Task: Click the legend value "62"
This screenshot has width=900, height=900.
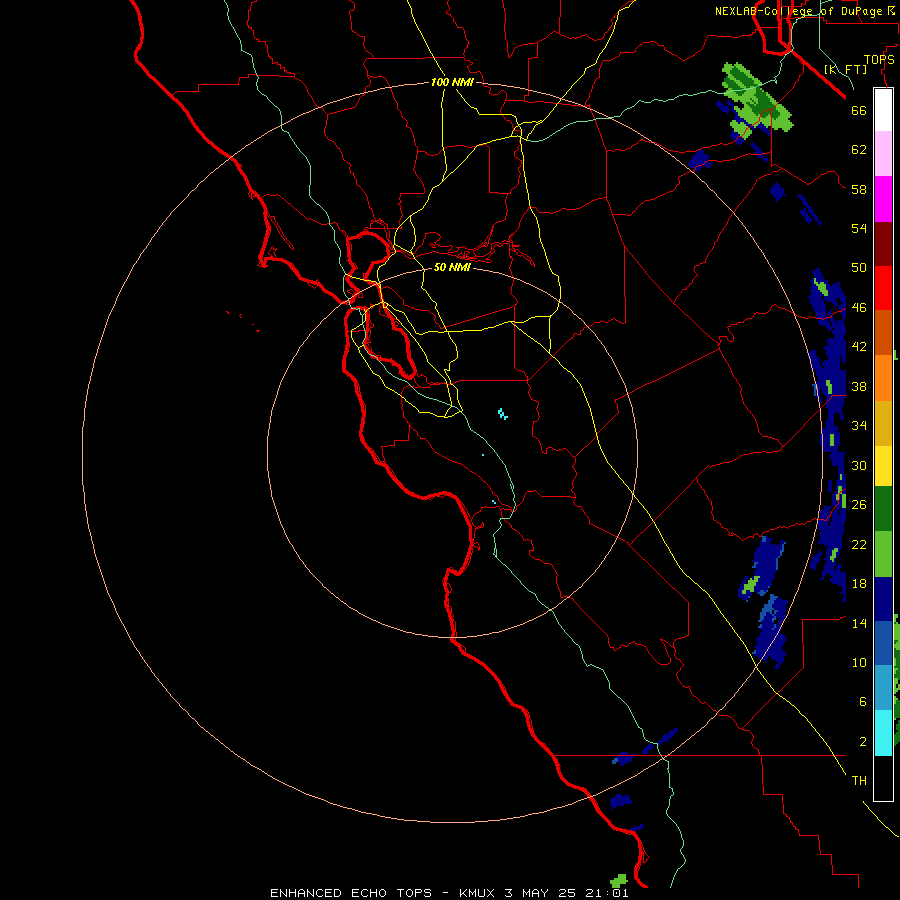Action: pos(859,150)
